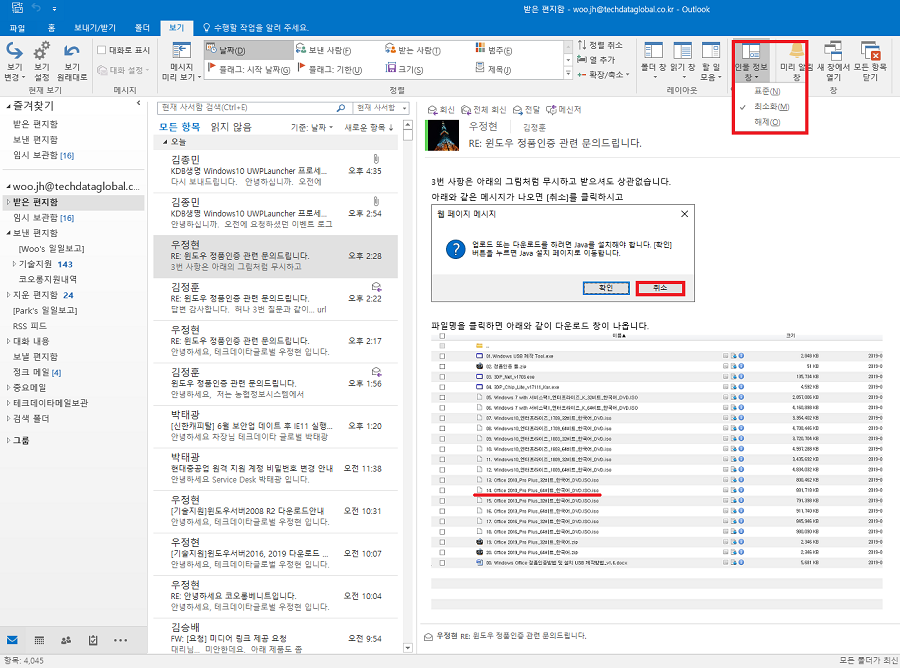900x668 pixels.
Task: Select 최소화(M) checked option in menu
Action: tap(771, 107)
